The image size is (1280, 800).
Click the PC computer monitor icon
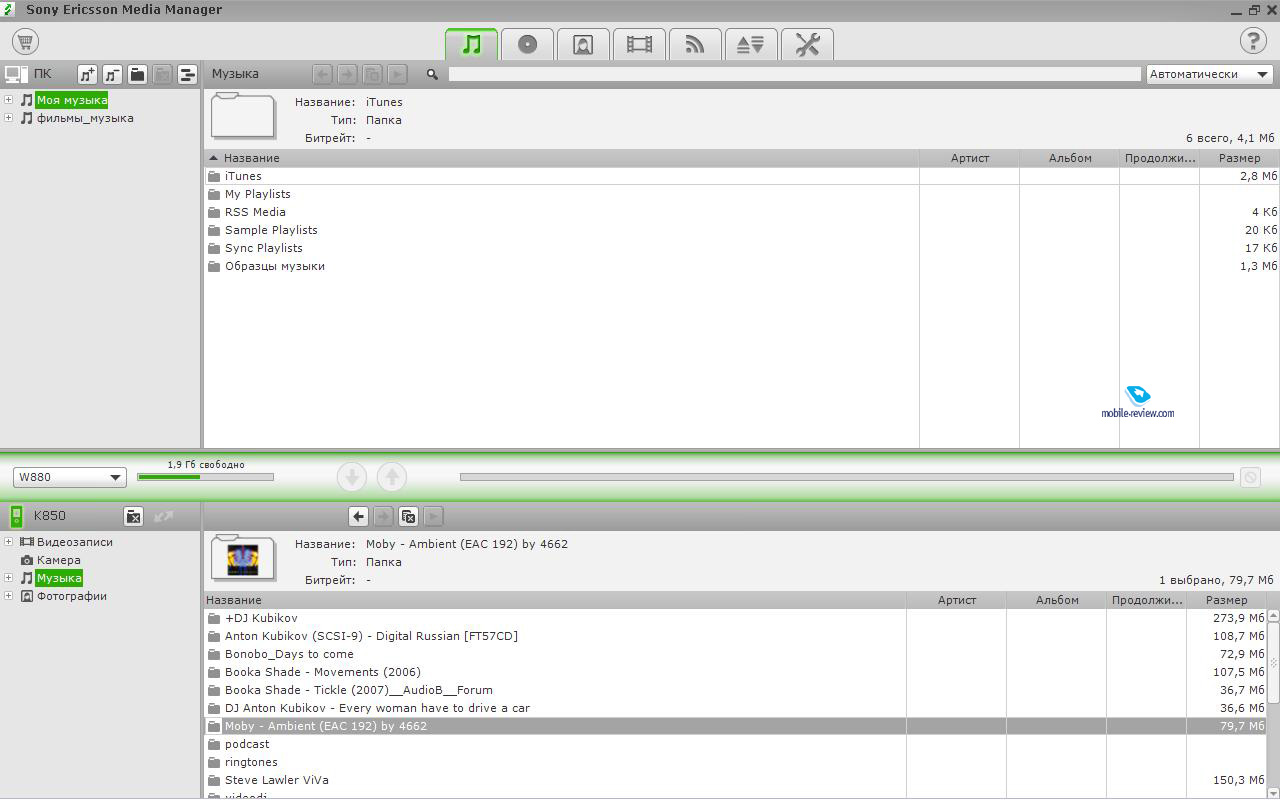pyautogui.click(x=15, y=74)
